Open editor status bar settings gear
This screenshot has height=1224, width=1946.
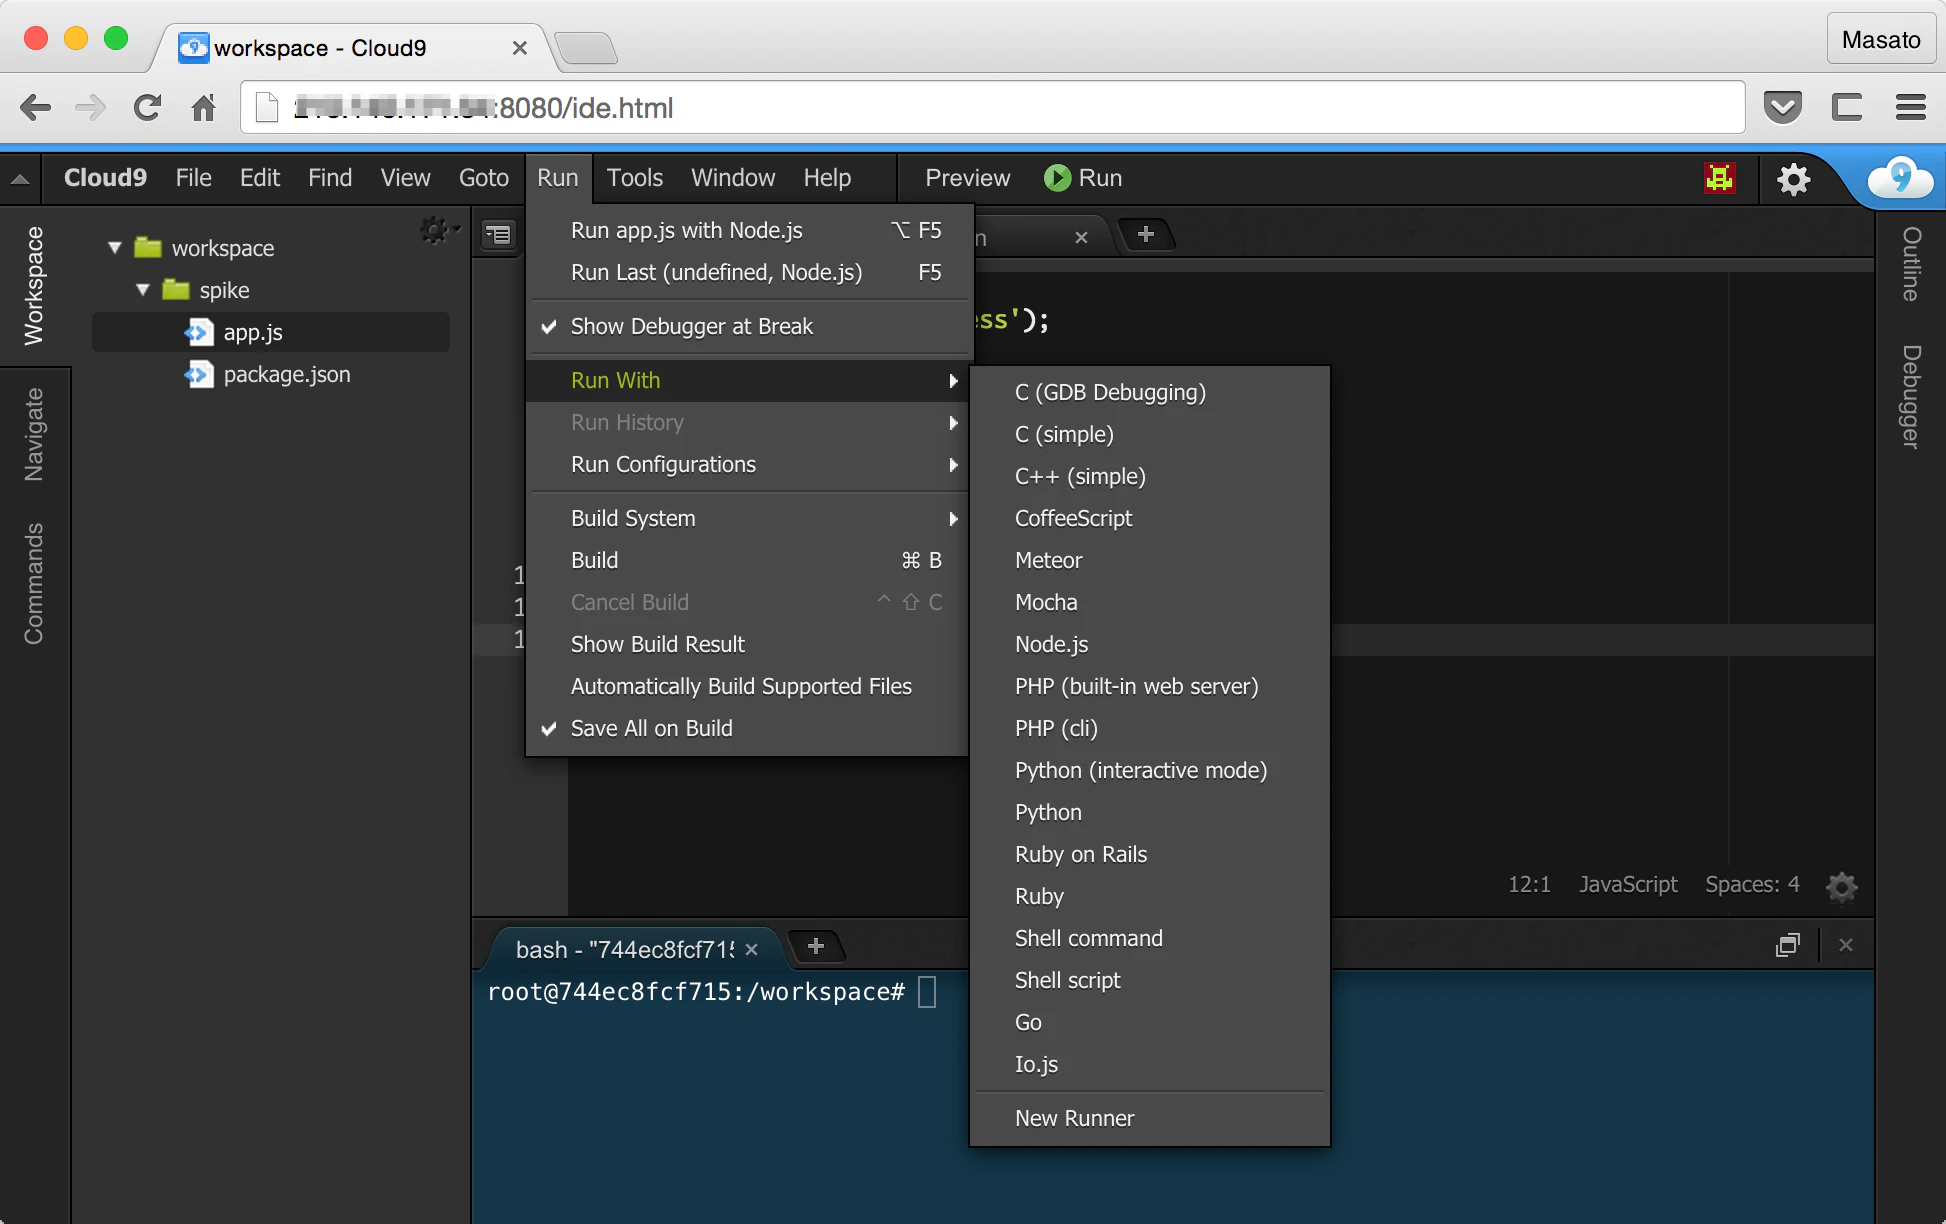click(1841, 886)
